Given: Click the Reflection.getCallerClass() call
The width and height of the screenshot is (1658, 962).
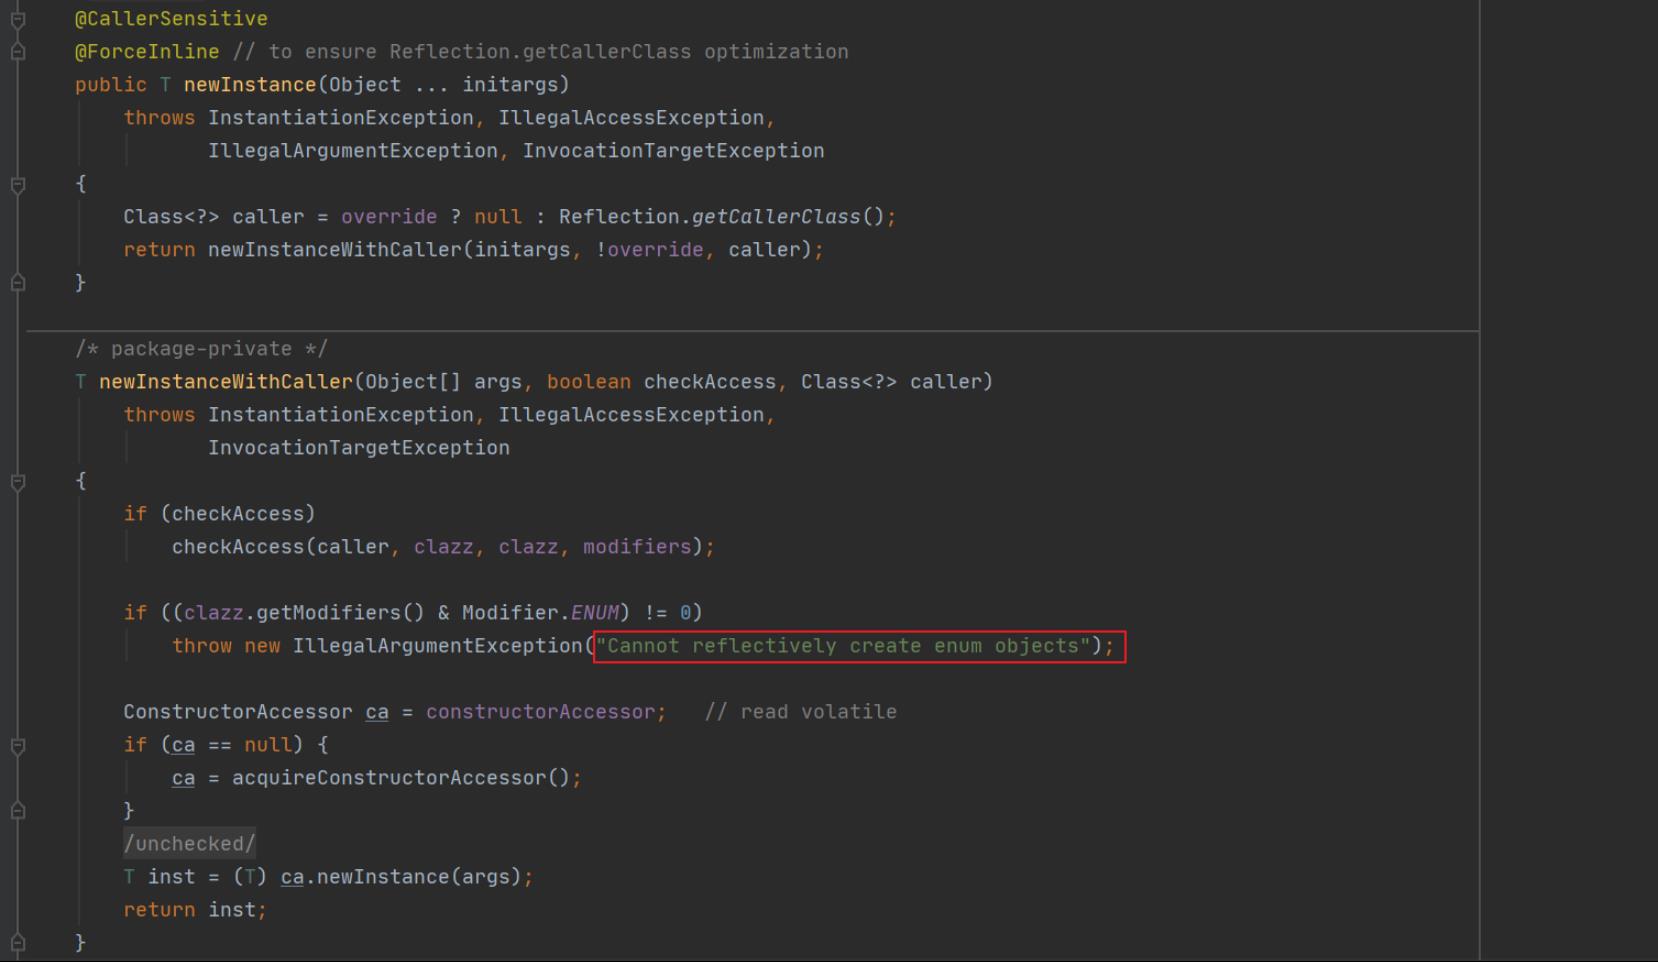Looking at the screenshot, I should (x=722, y=217).
